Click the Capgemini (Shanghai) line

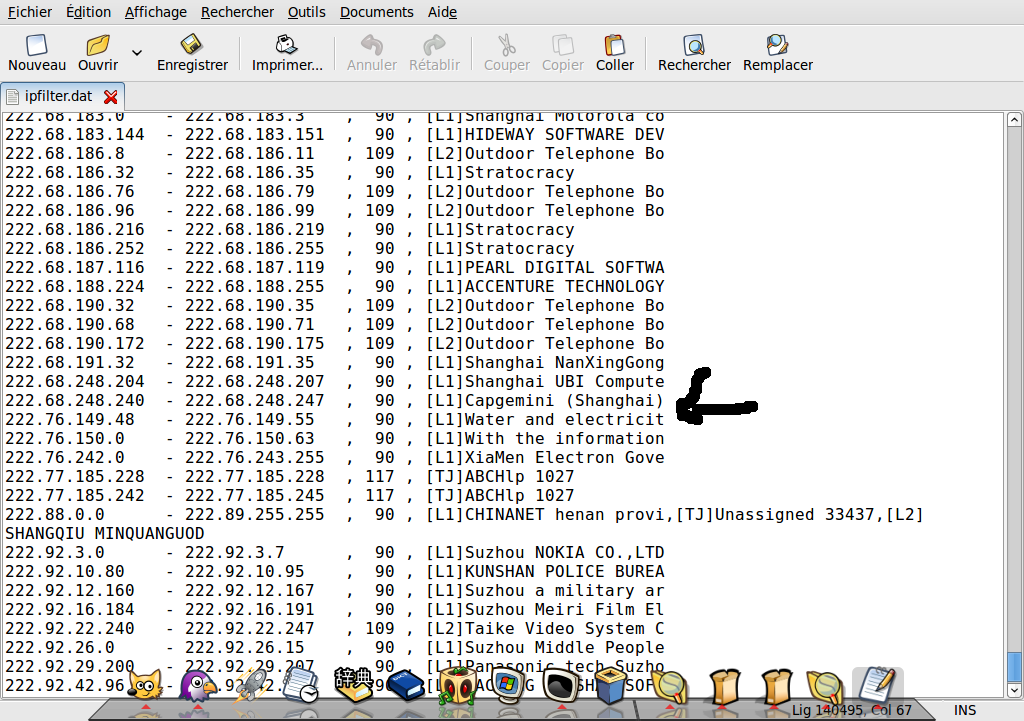click(x=334, y=400)
